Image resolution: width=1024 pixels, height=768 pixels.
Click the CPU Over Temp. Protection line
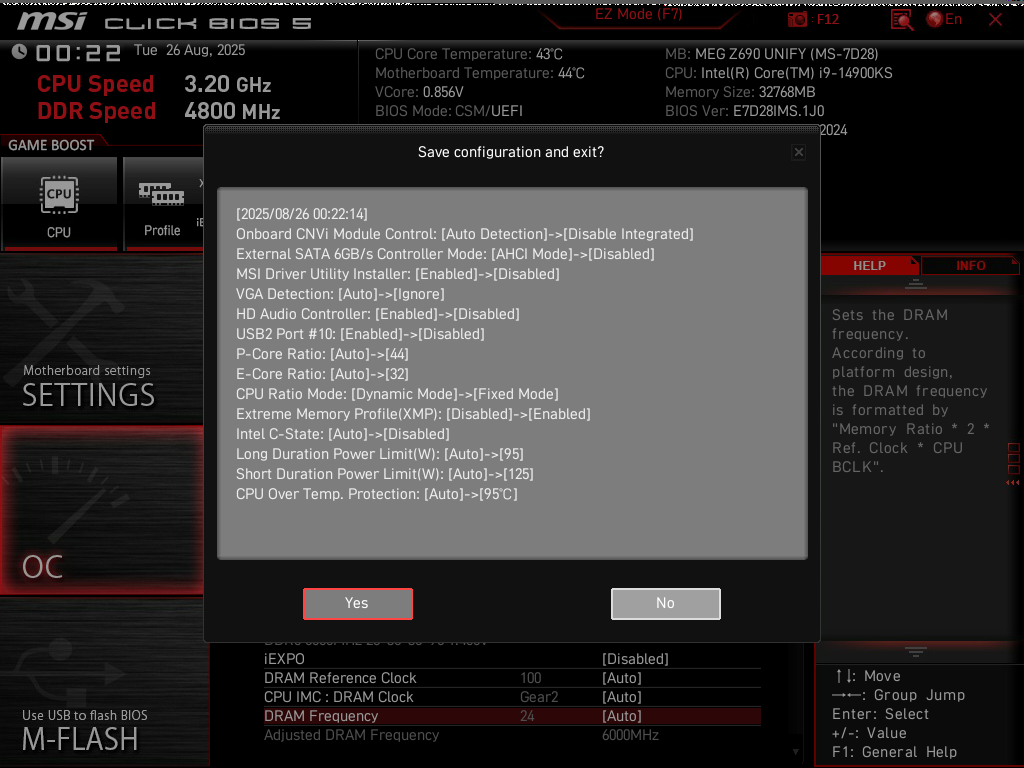(x=376, y=494)
